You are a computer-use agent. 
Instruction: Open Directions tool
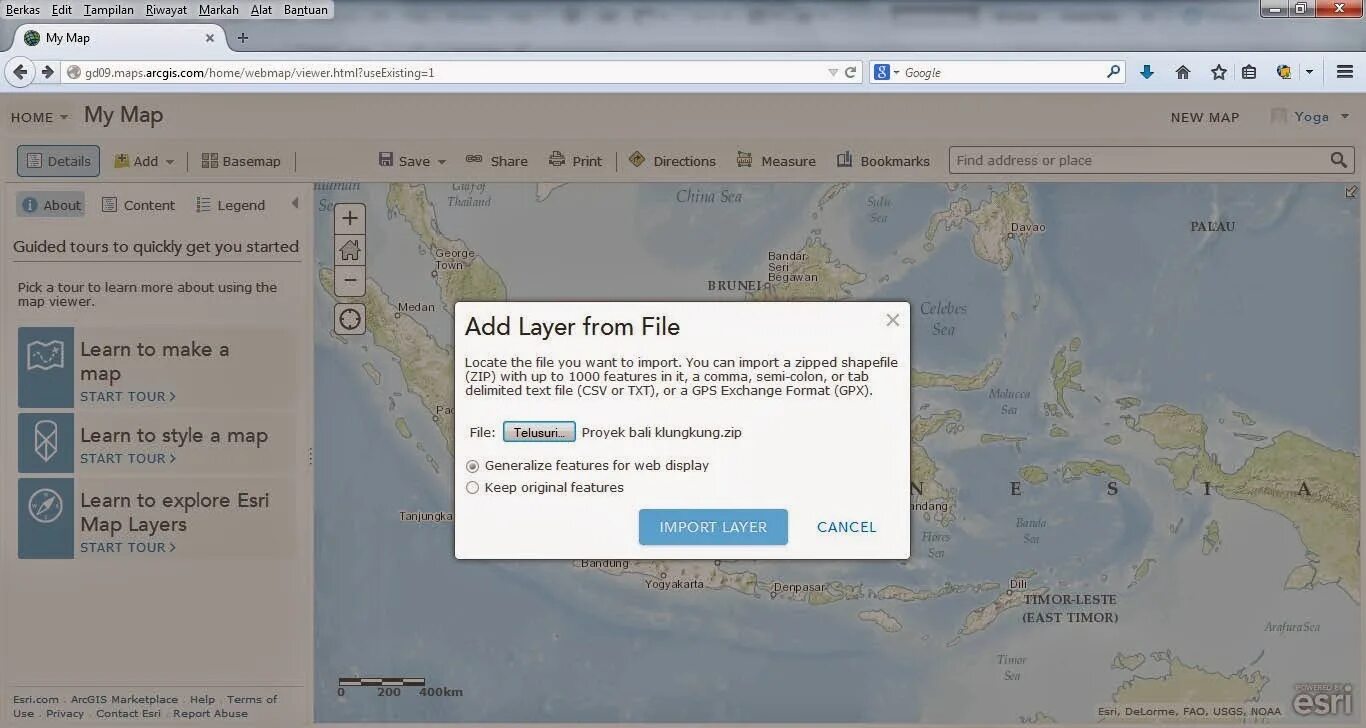(x=672, y=161)
